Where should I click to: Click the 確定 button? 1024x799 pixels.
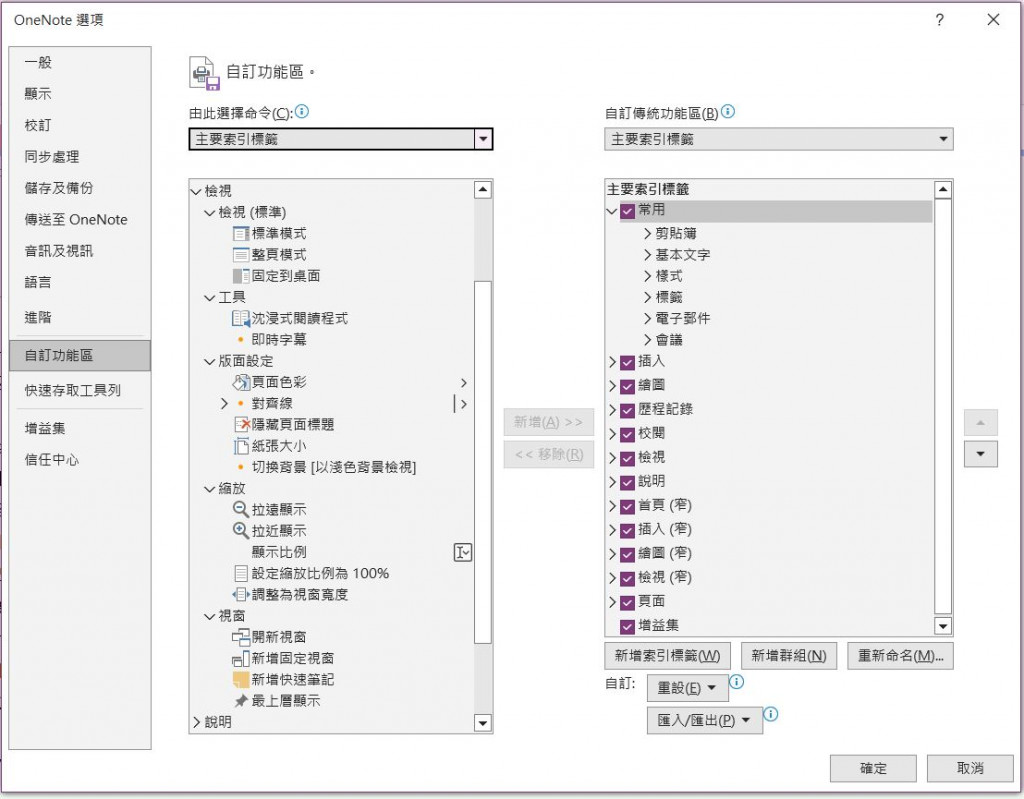[x=873, y=768]
